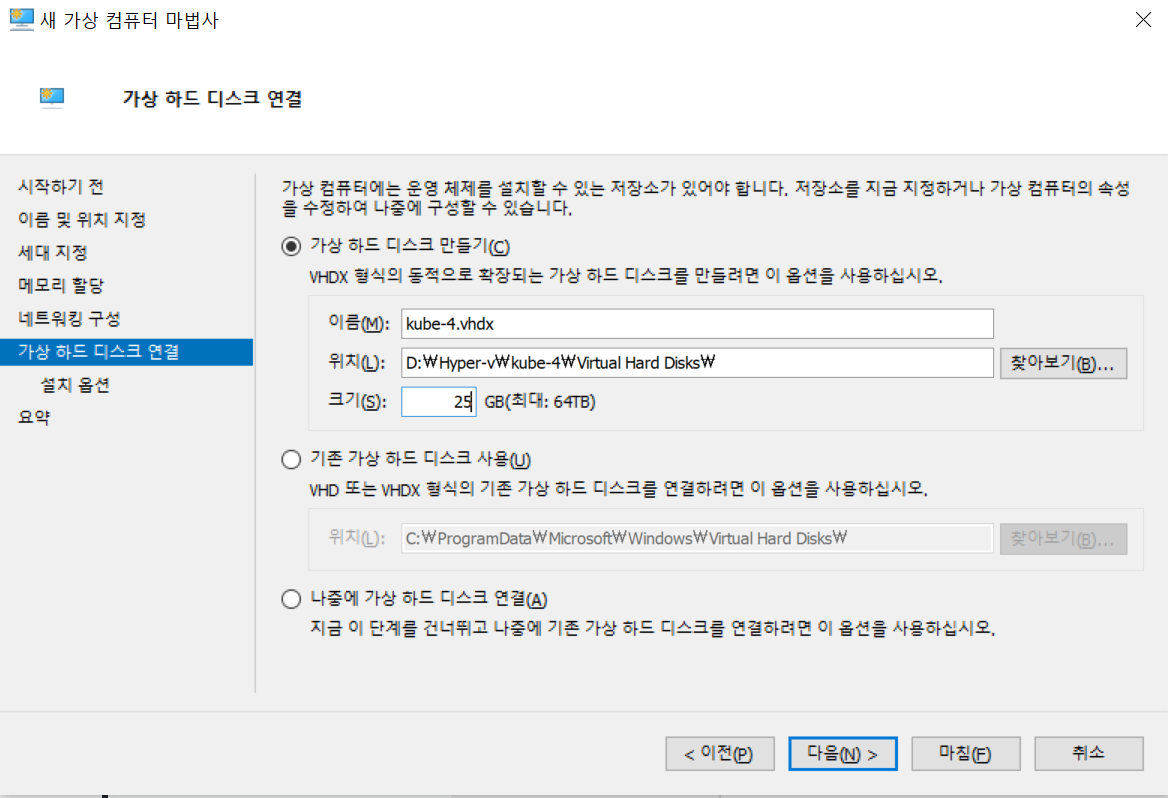Open the 메모리 할당 step
The height and width of the screenshot is (798, 1168).
pos(61,285)
